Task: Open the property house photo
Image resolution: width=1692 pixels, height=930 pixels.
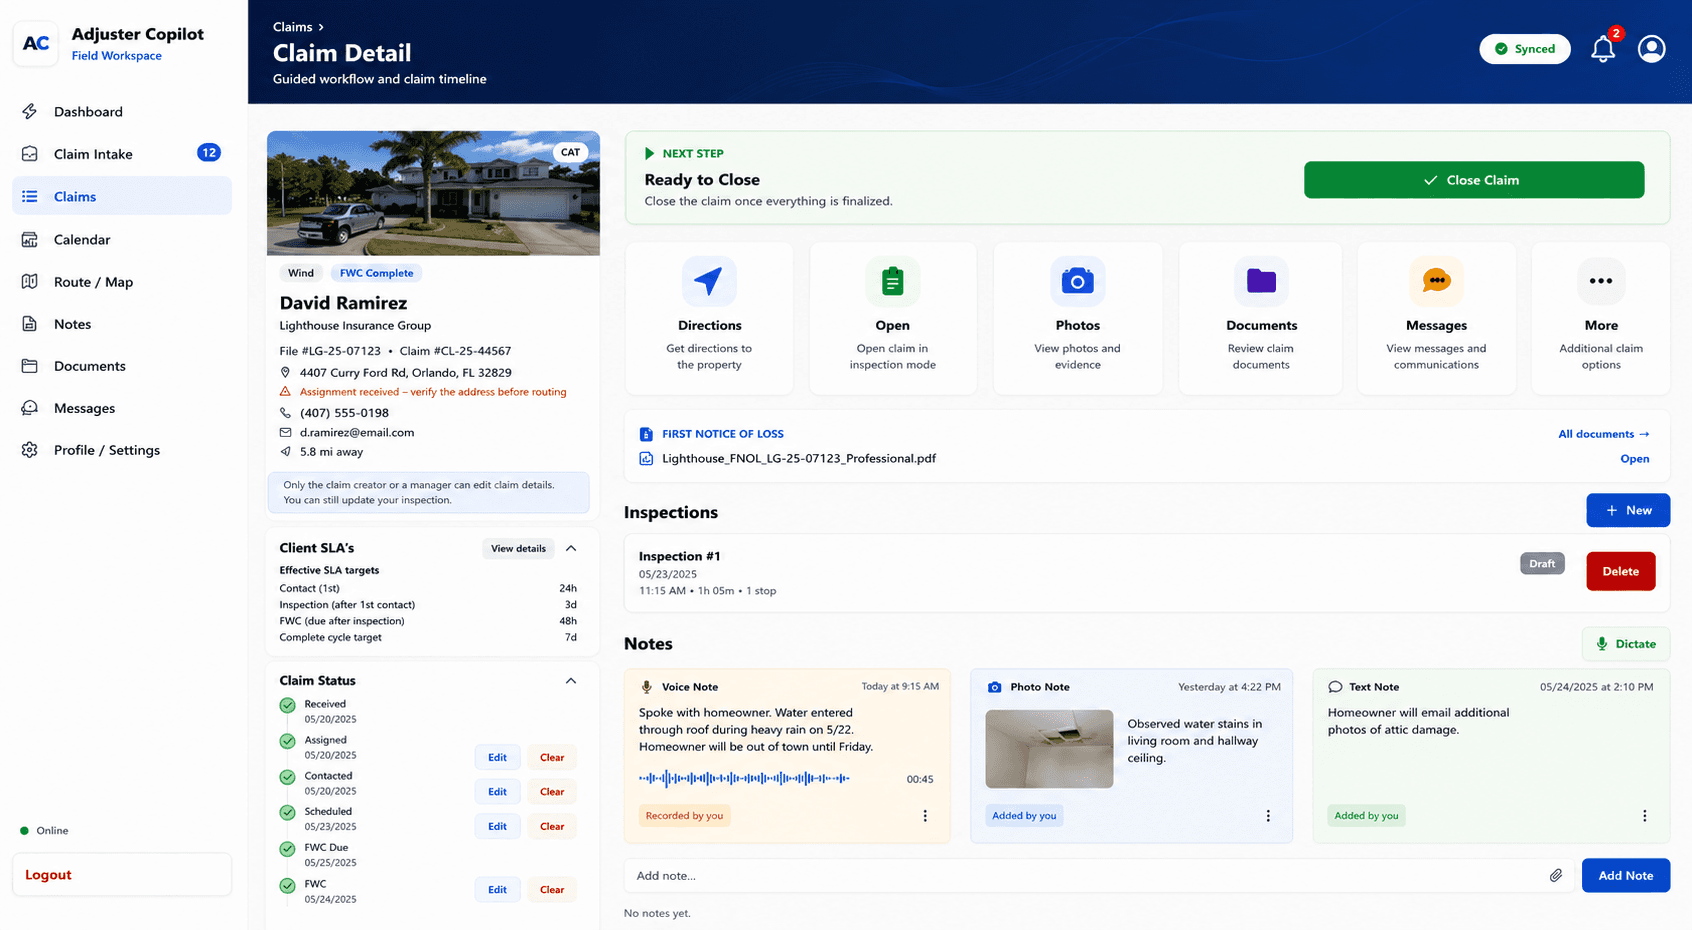Action: coord(433,193)
